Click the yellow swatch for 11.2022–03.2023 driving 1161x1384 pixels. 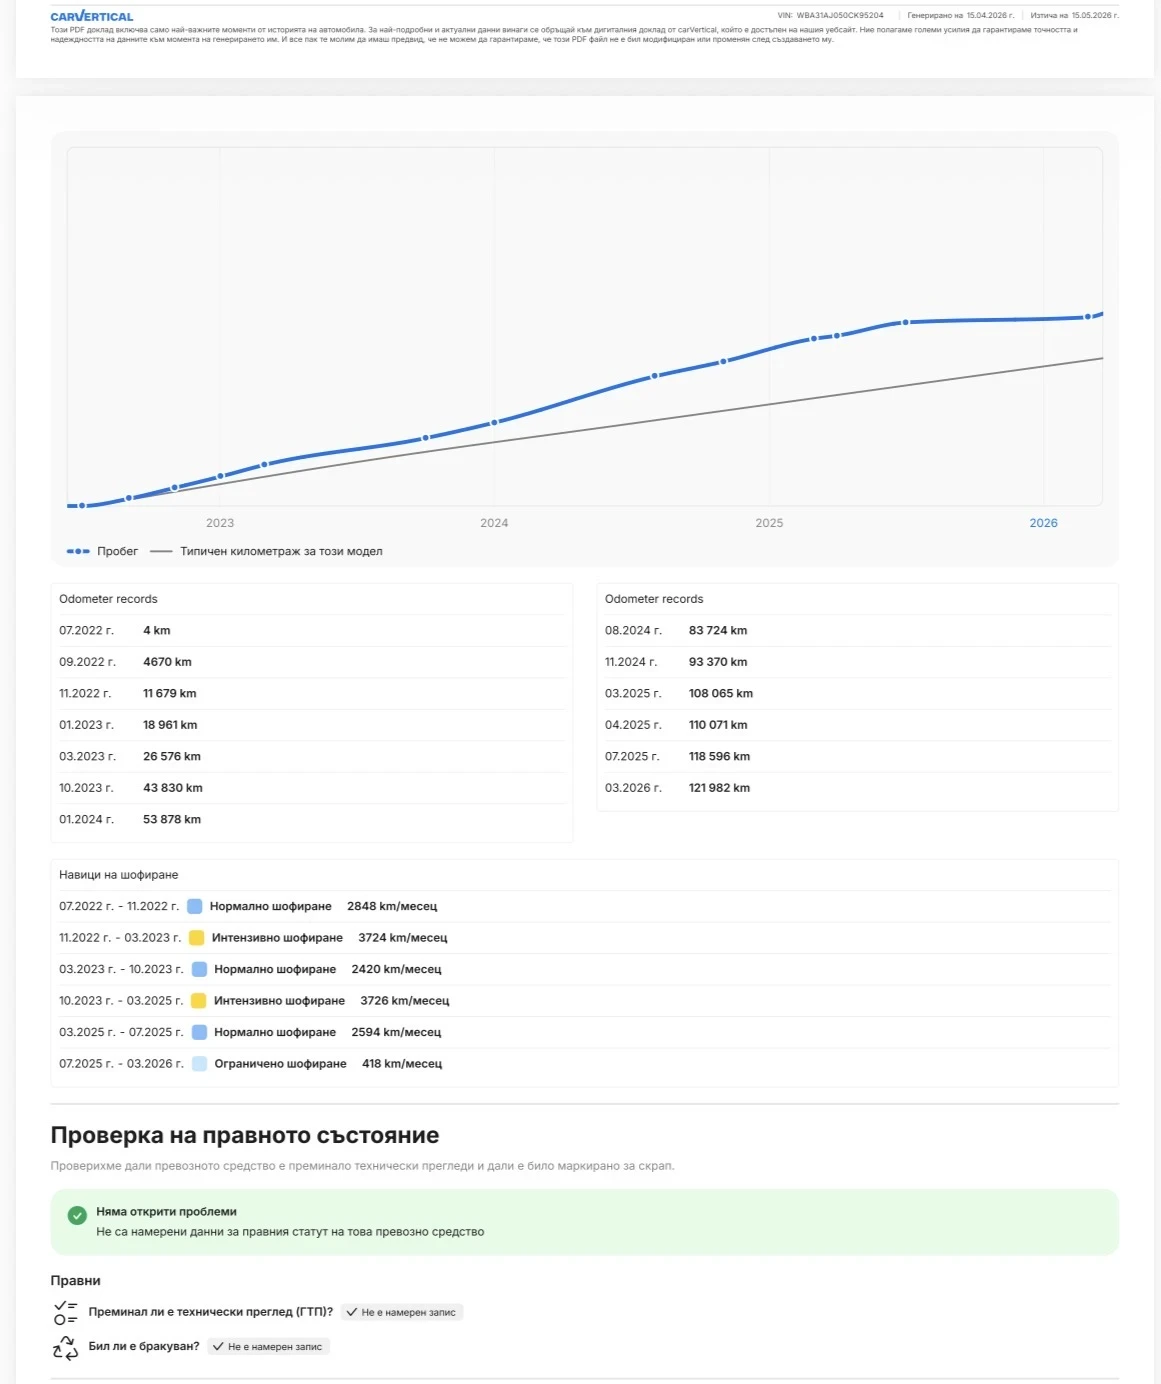196,938
